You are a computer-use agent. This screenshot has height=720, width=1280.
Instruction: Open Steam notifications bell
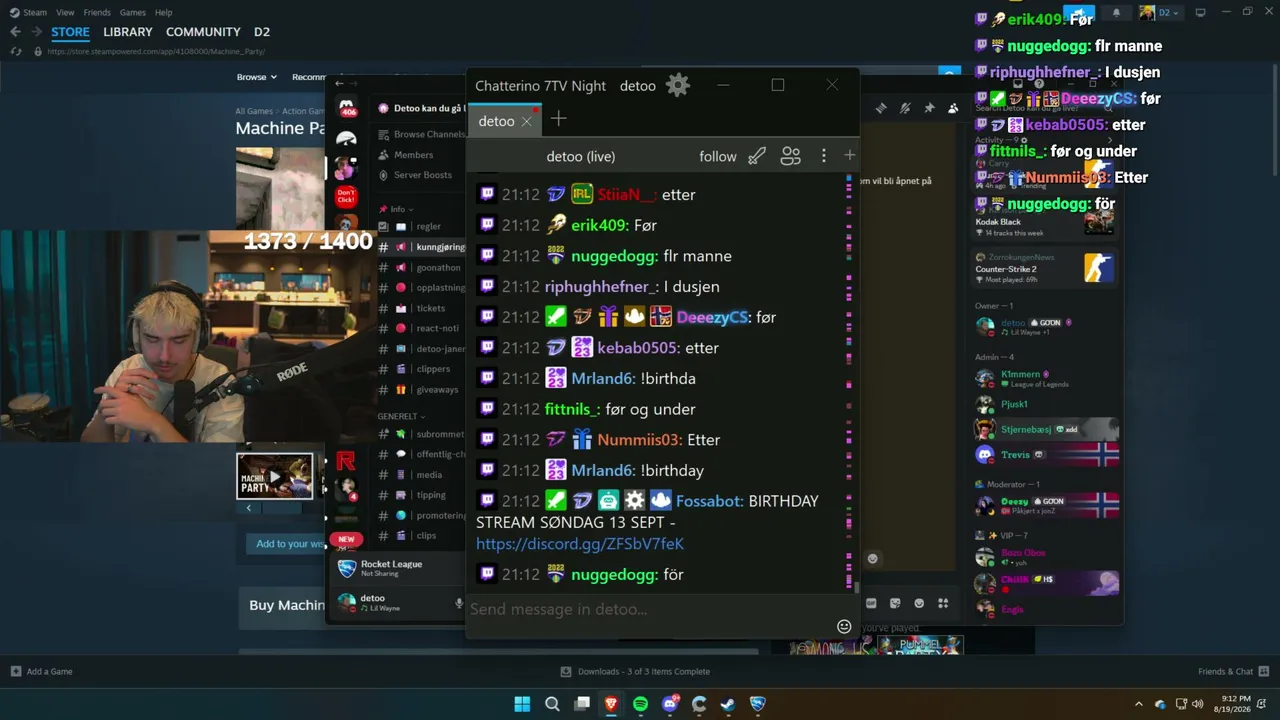1116,12
